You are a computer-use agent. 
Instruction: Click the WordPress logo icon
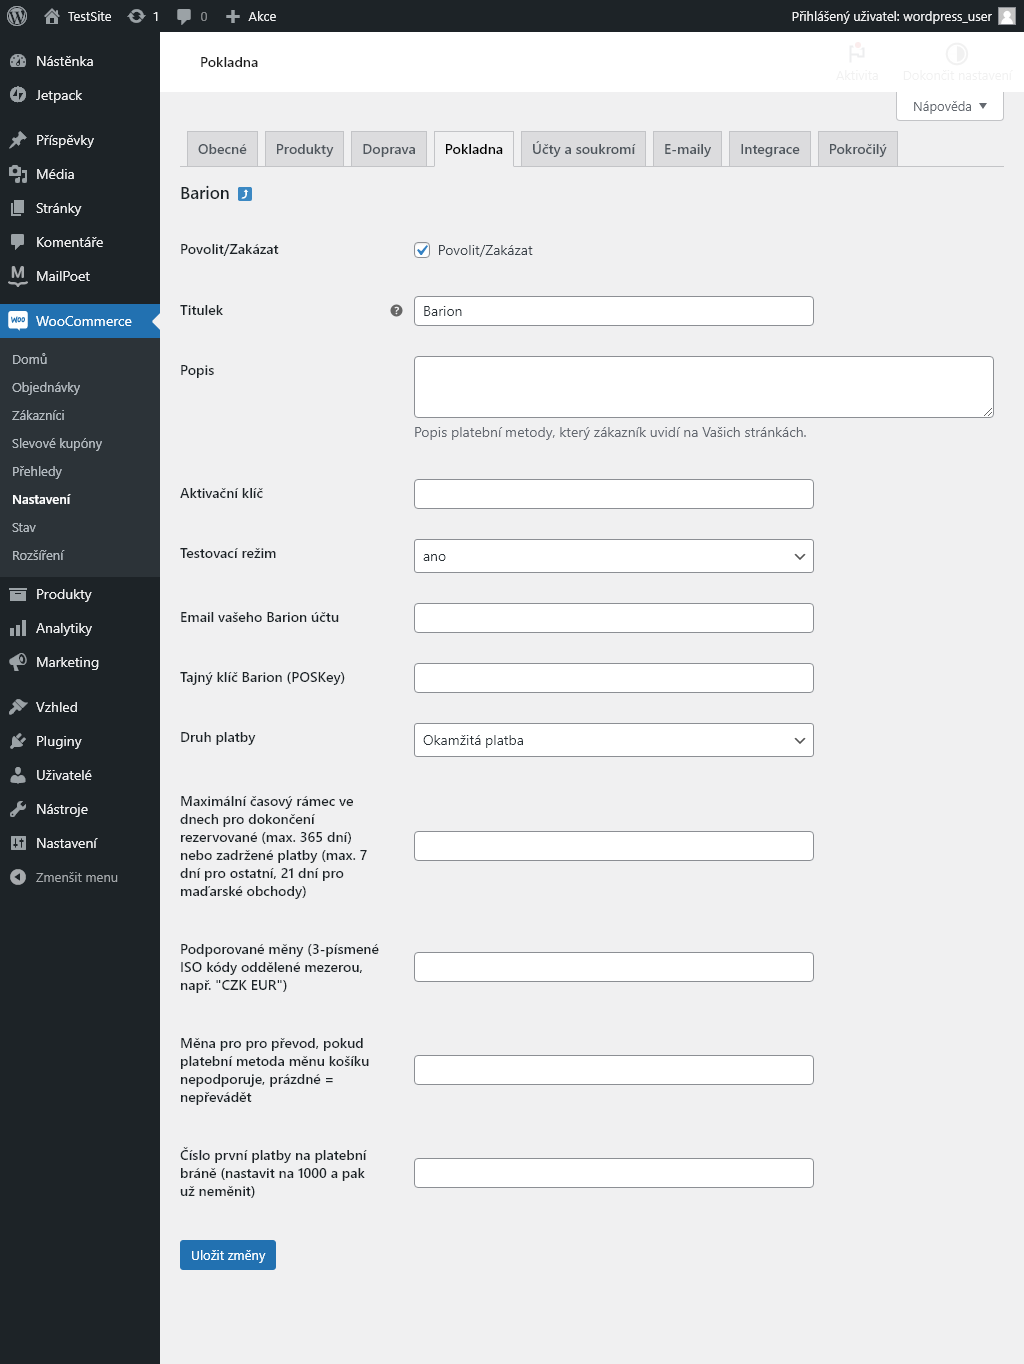click(17, 16)
